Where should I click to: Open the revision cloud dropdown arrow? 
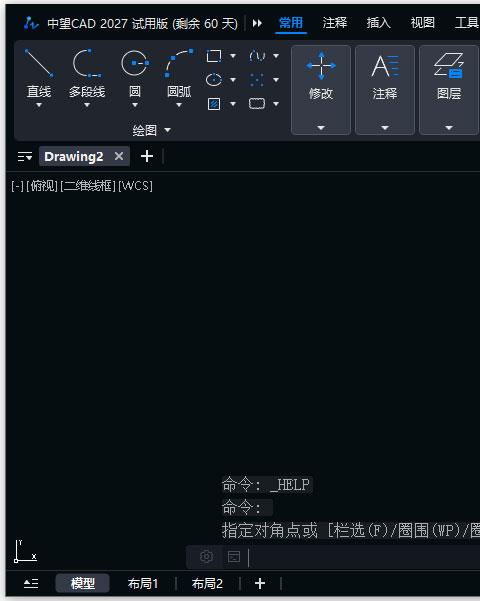pos(276,103)
